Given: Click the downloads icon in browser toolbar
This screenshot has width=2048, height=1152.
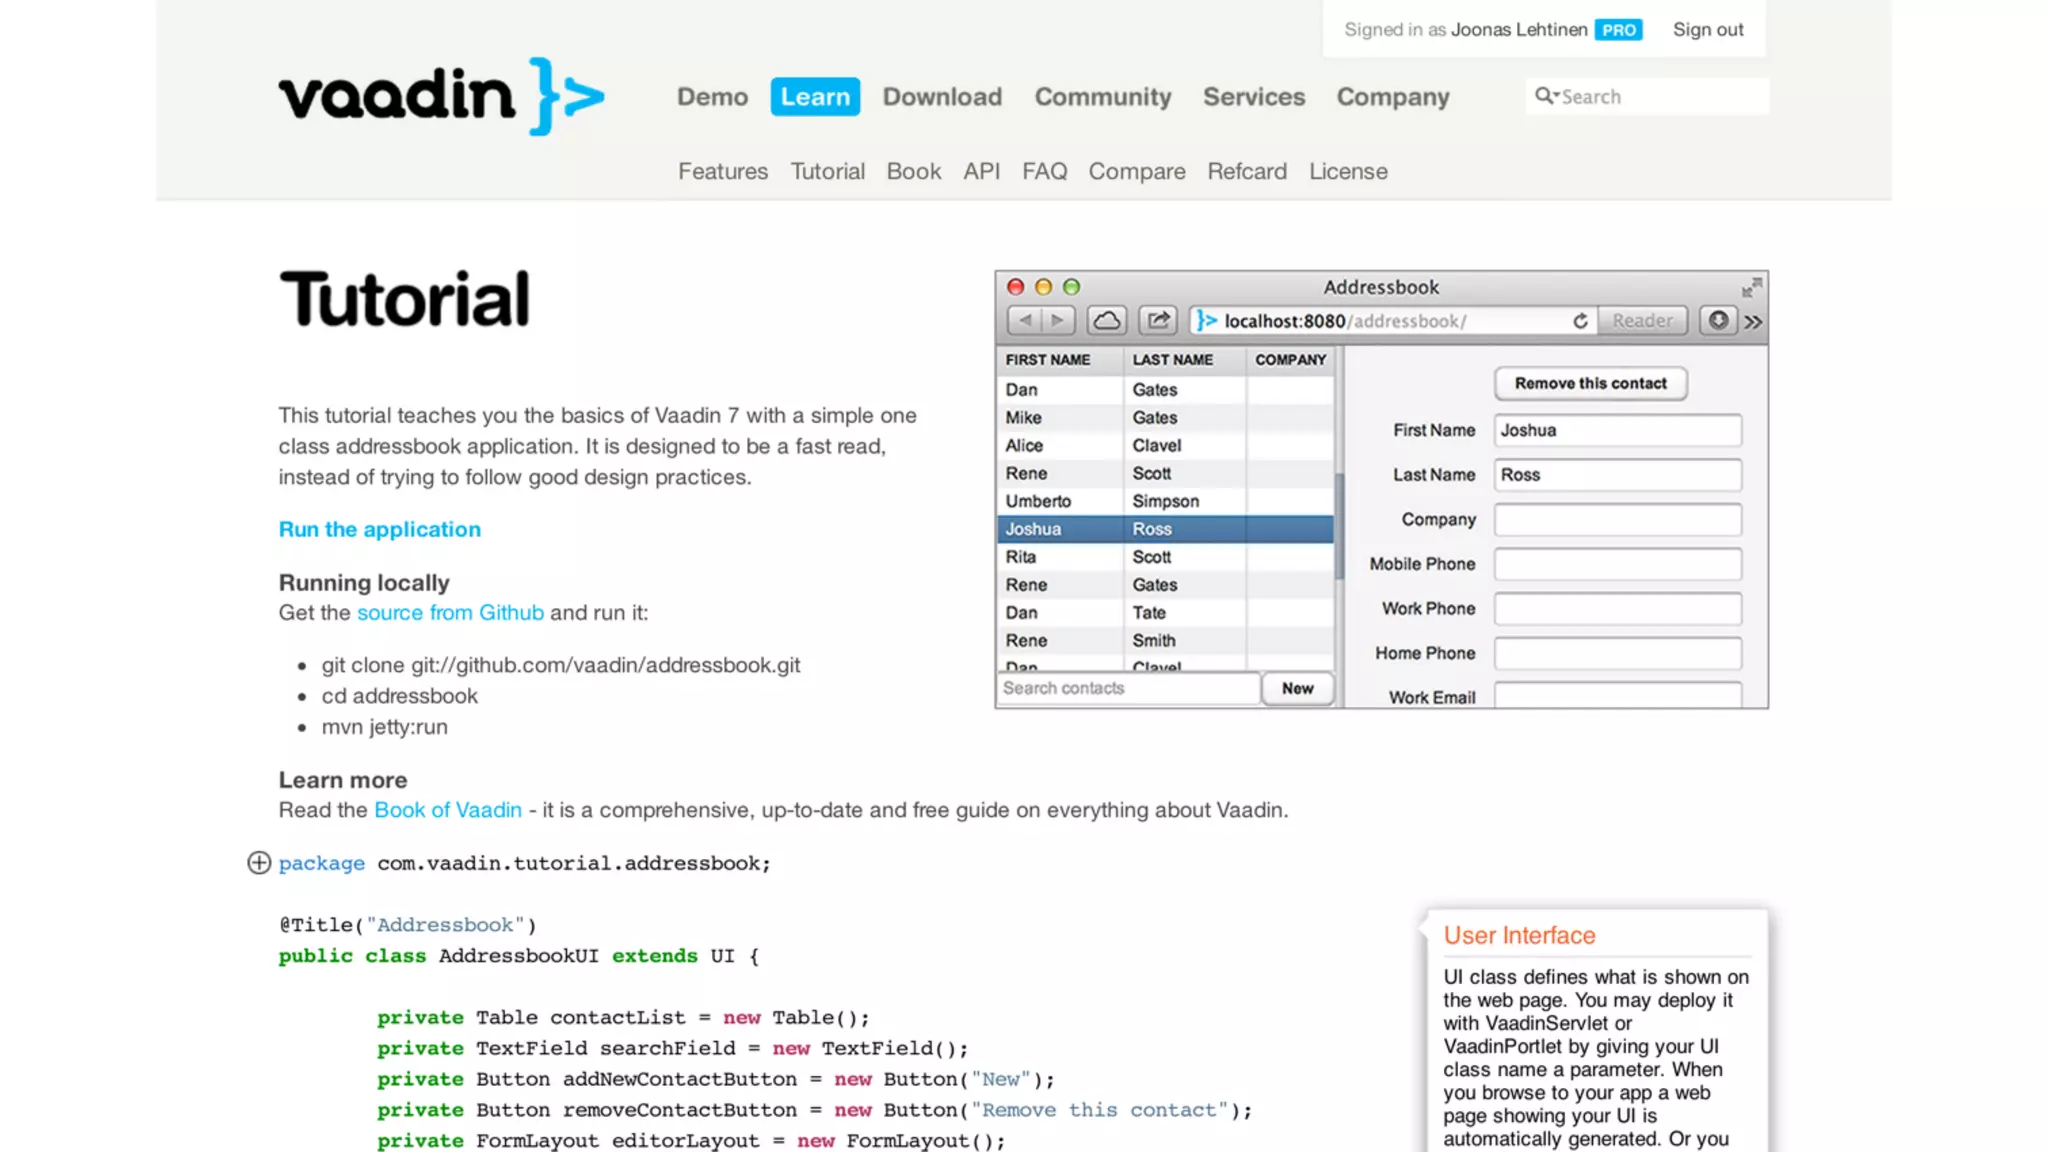Looking at the screenshot, I should [x=1717, y=321].
